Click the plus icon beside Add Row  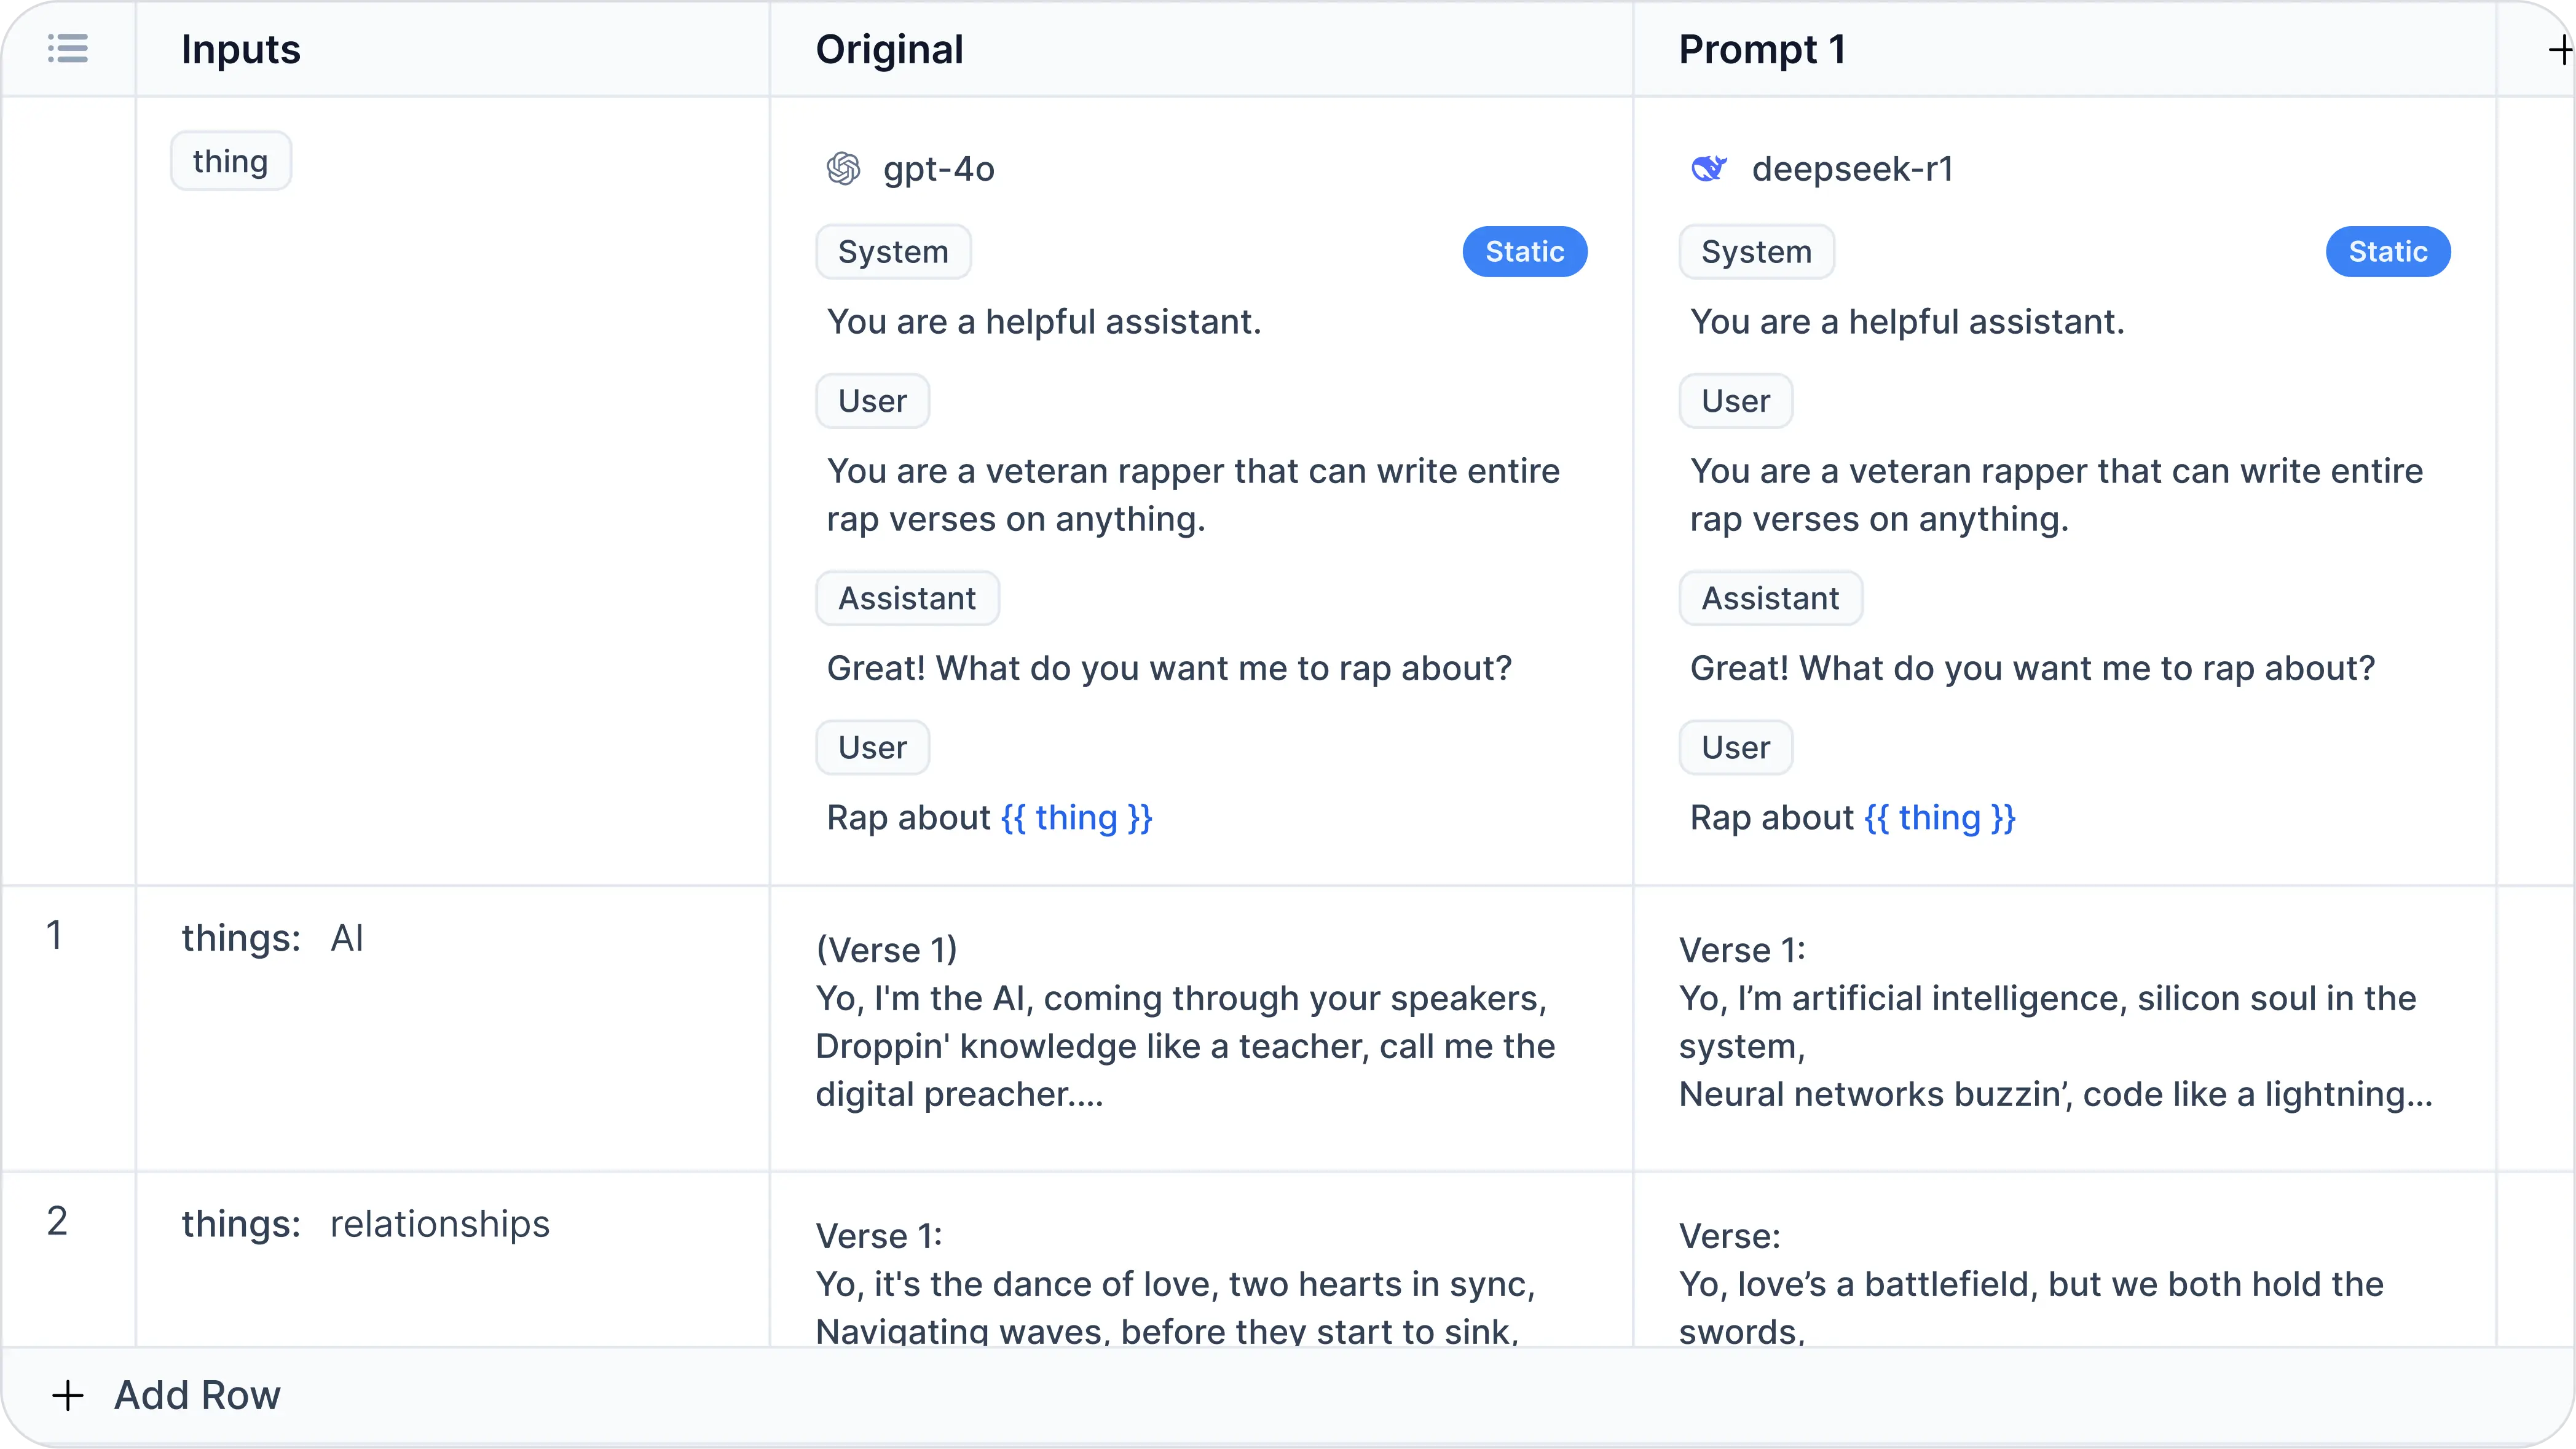coord(68,1395)
